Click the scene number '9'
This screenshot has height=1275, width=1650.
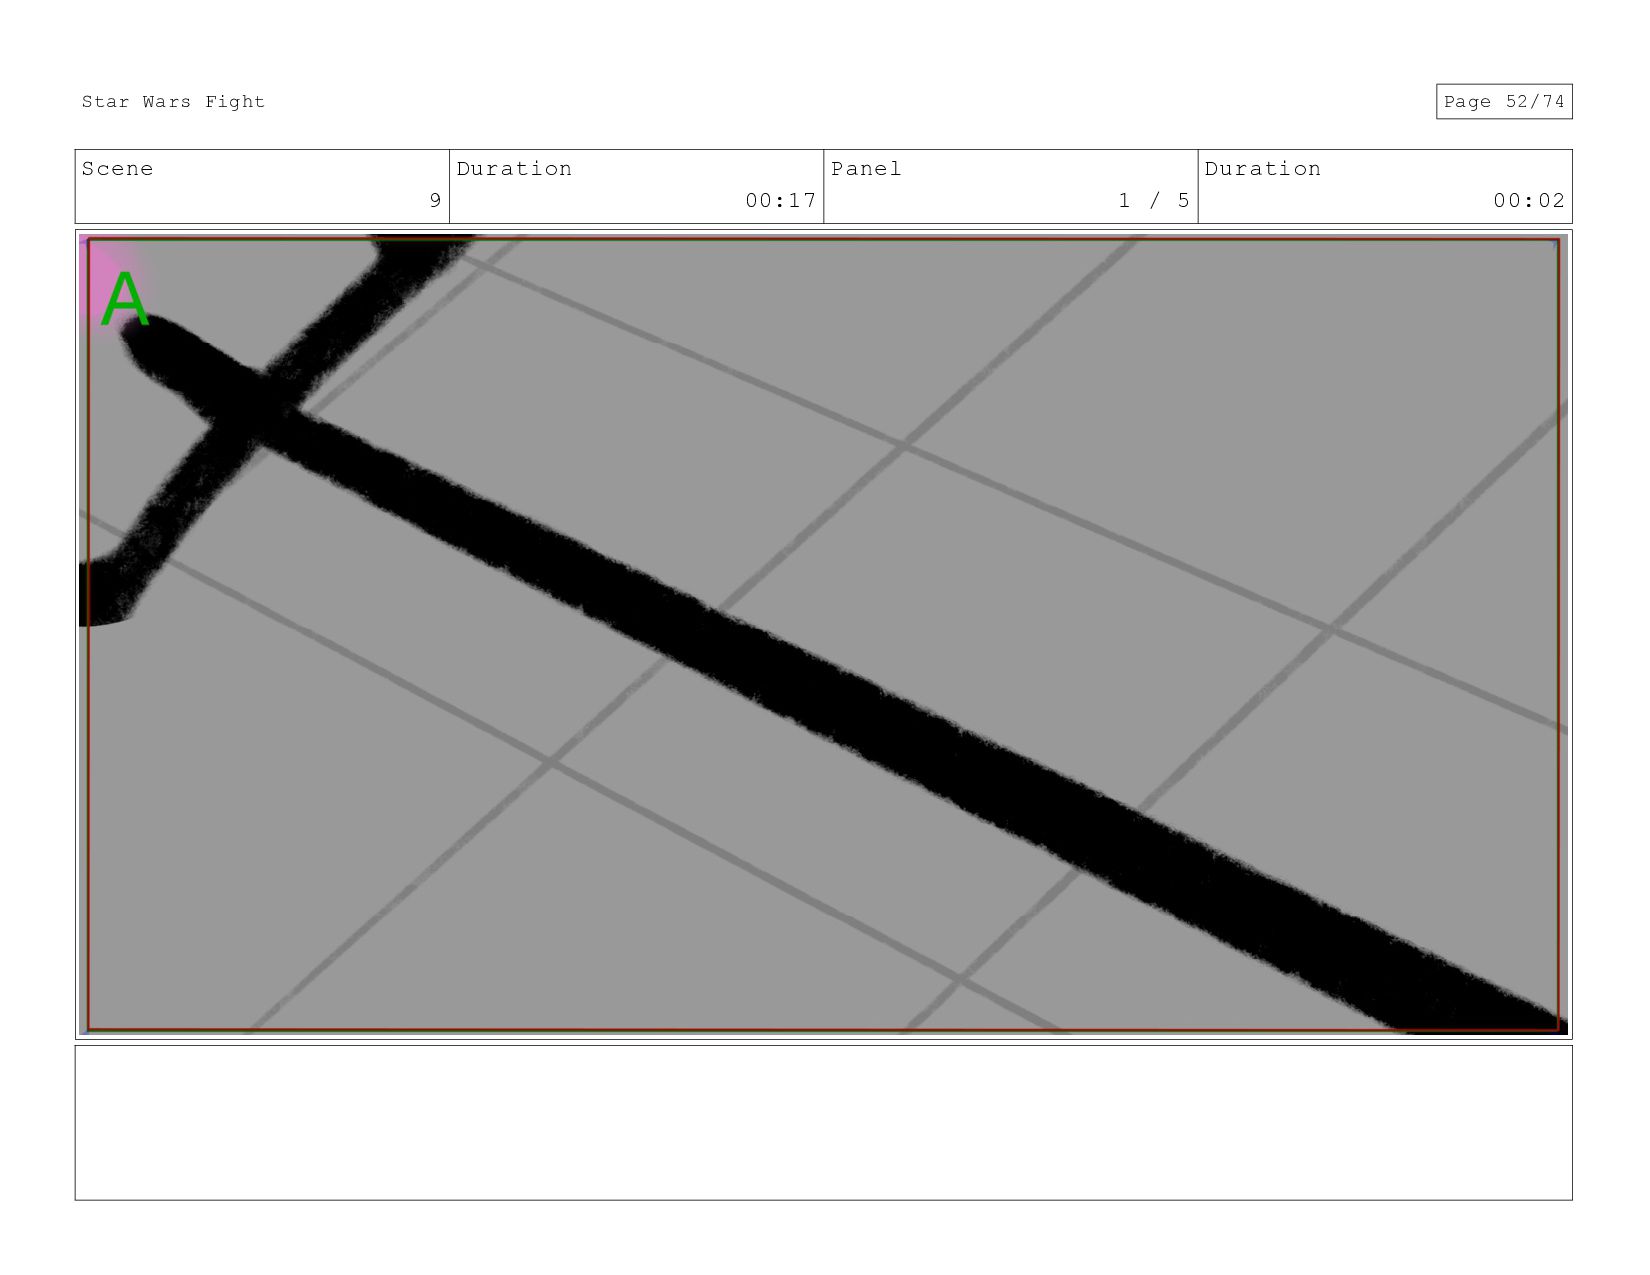435,200
